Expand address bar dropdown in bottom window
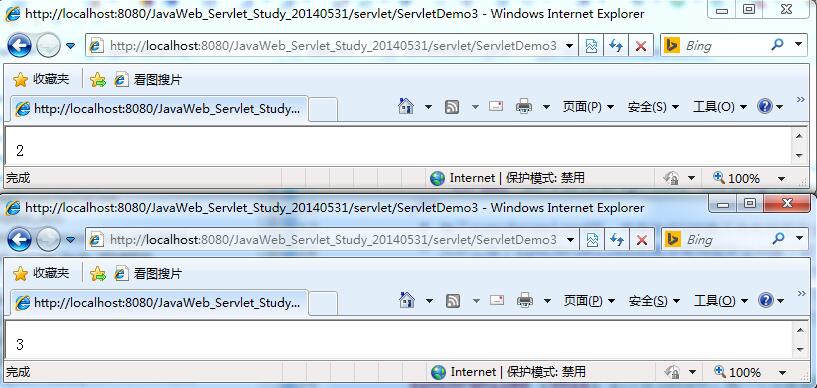Screen dimensions: 817x388 (x=570, y=240)
